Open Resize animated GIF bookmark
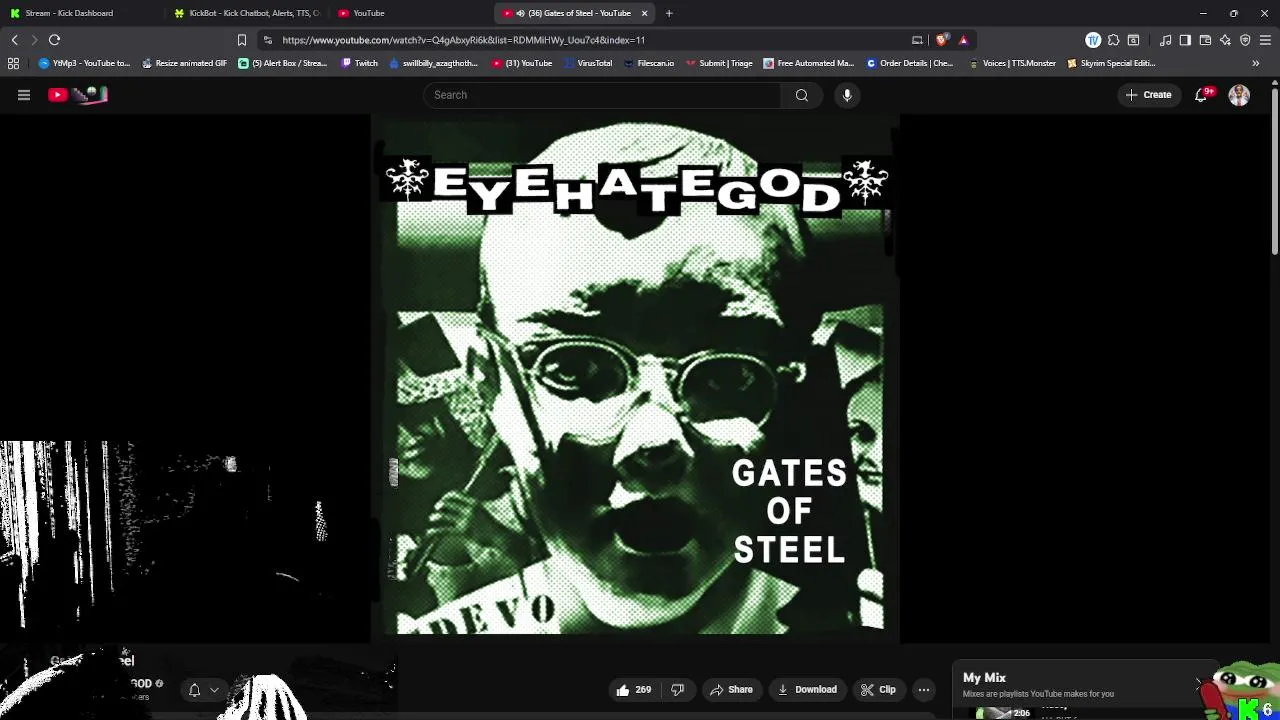Image resolution: width=1280 pixels, height=720 pixels. coord(184,63)
